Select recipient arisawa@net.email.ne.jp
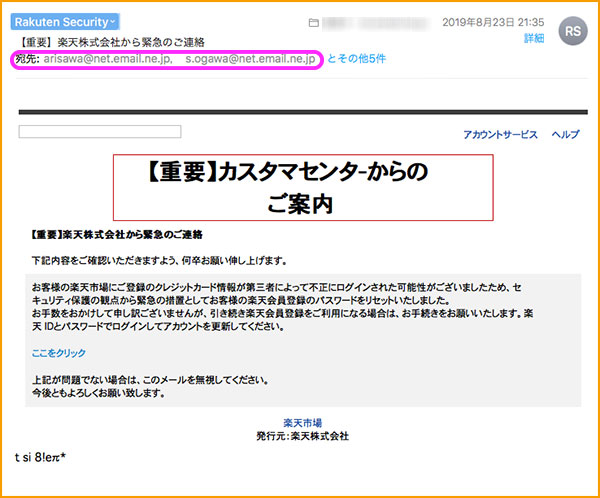The width and height of the screenshot is (600, 498). [x=108, y=59]
